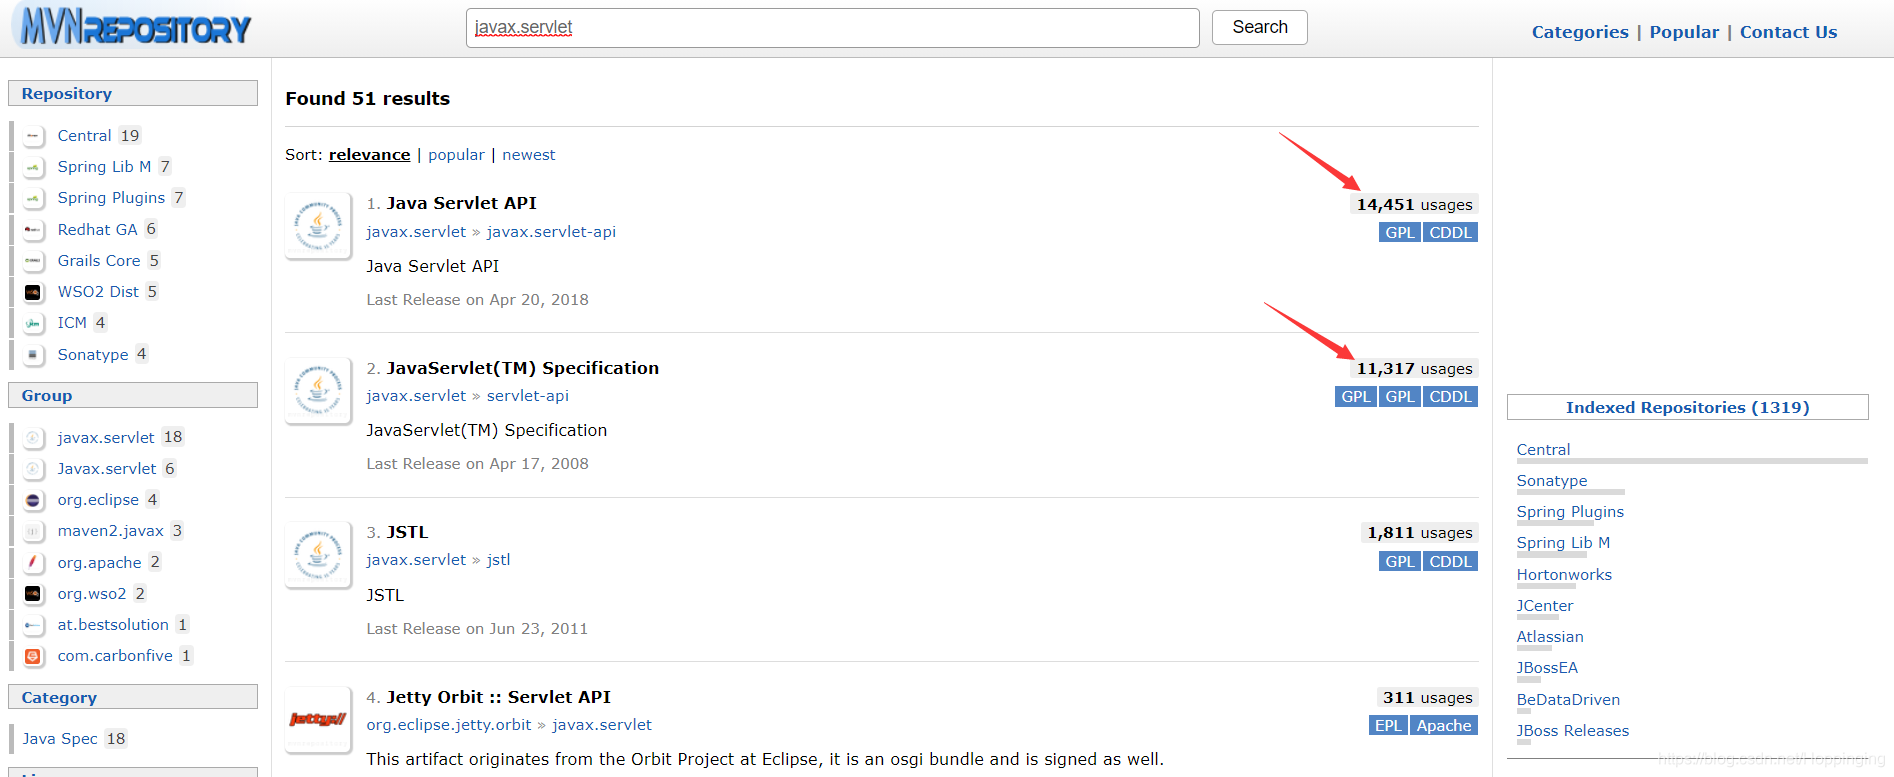1894x777 pixels.
Task: Open the Popular menu link
Action: pyautogui.click(x=1684, y=32)
